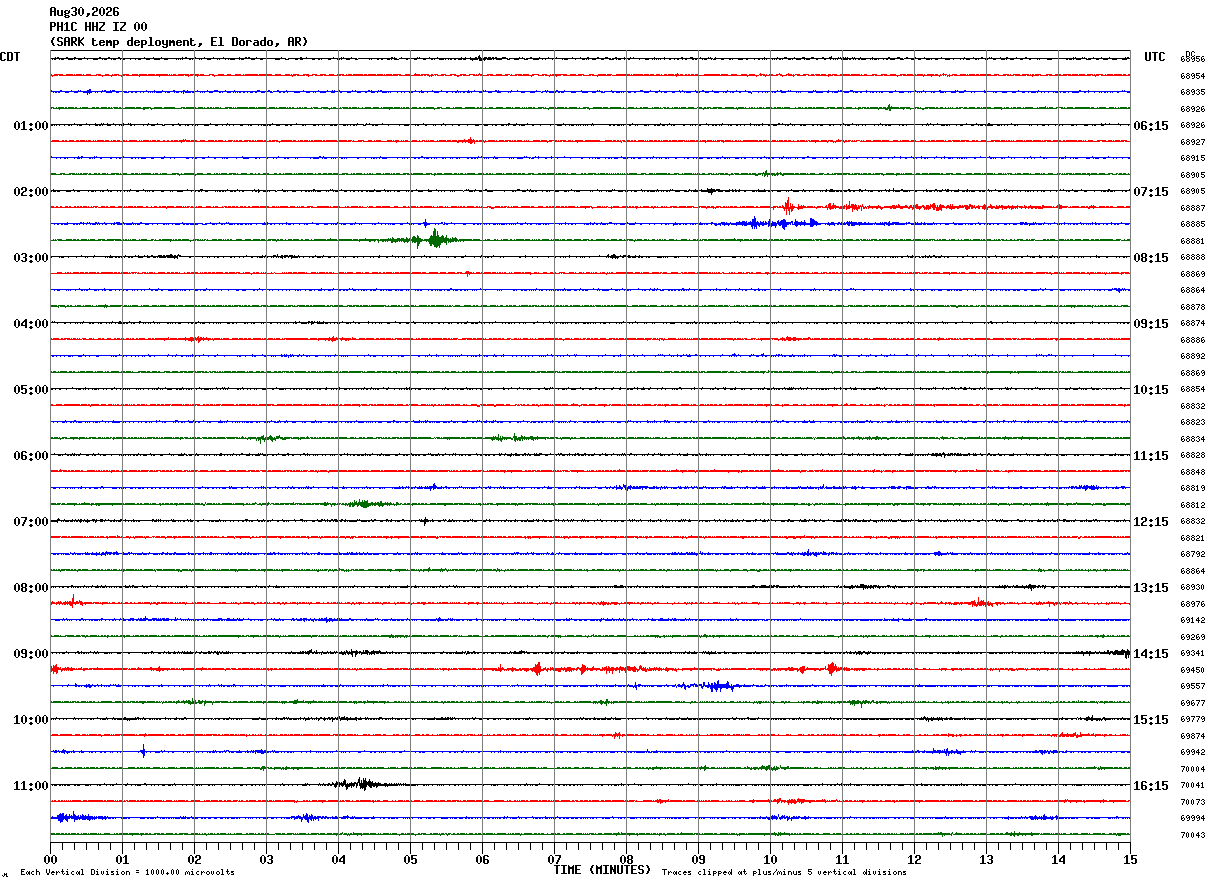Click the black burst on the 11:00 trace
Viewport: 1210px width, 886px height.
[x=364, y=784]
